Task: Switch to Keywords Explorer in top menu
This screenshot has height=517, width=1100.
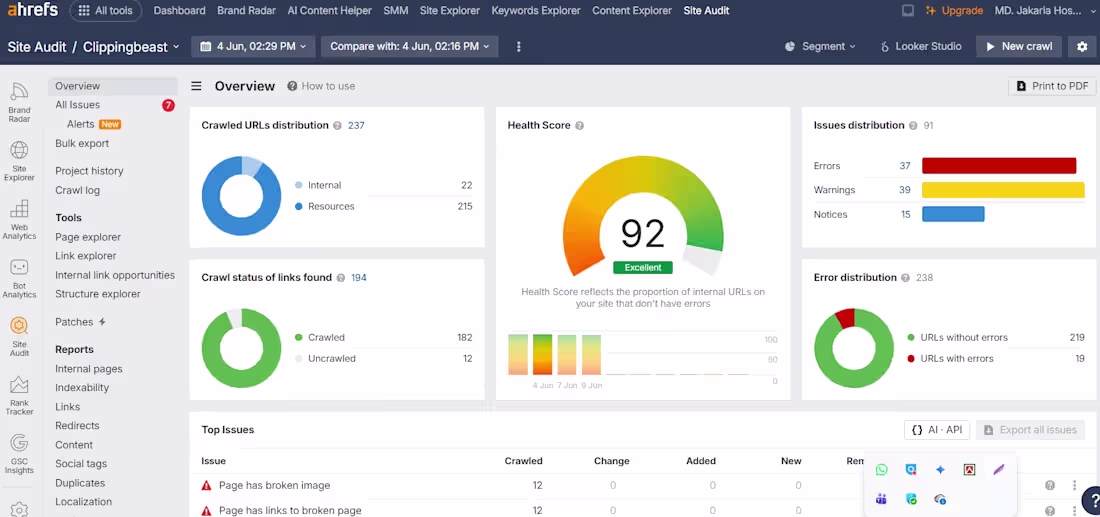Action: [536, 11]
